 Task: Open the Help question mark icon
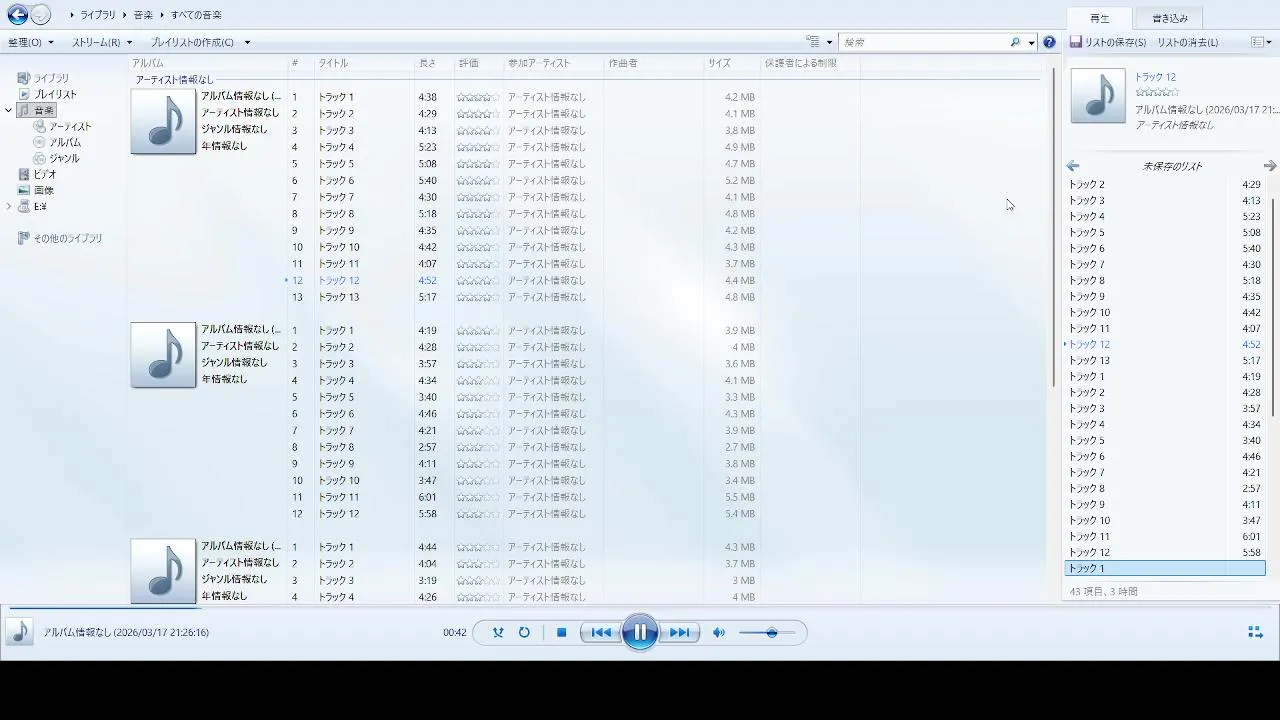(1049, 42)
